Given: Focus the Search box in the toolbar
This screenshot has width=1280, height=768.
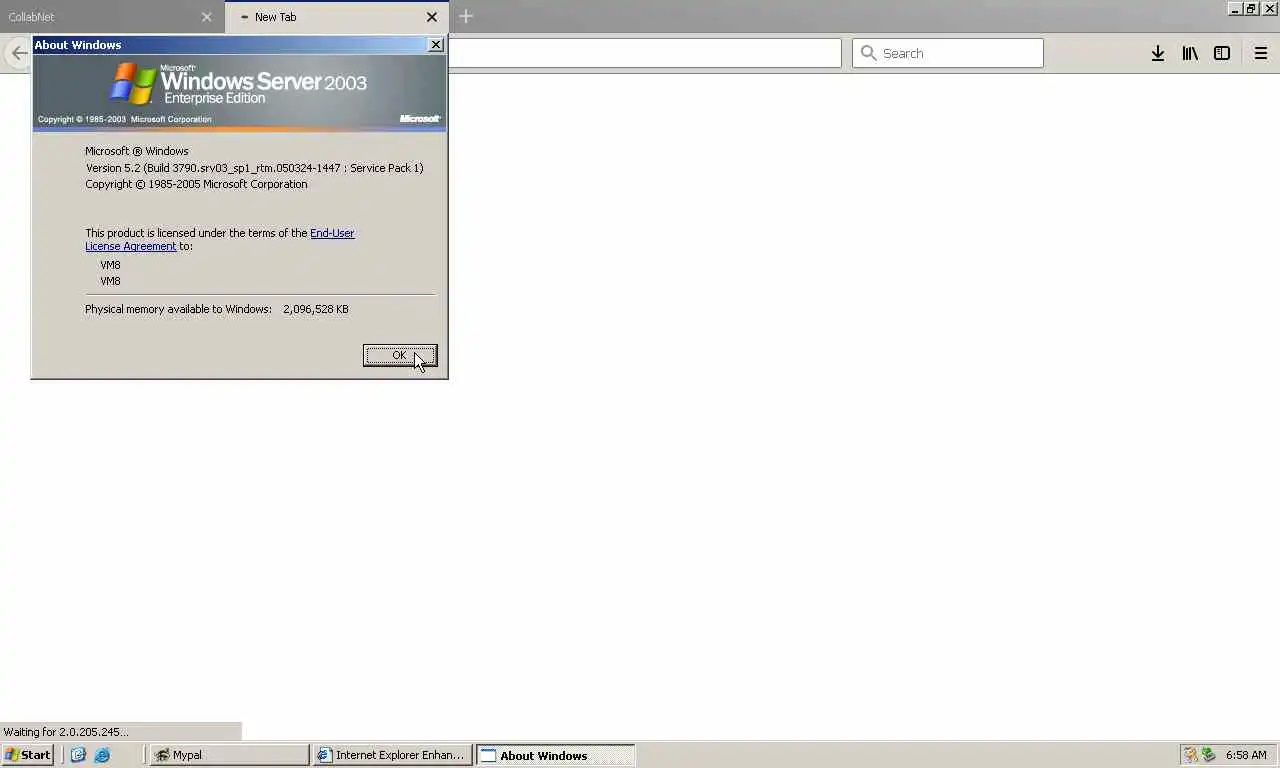Looking at the screenshot, I should coord(948,53).
